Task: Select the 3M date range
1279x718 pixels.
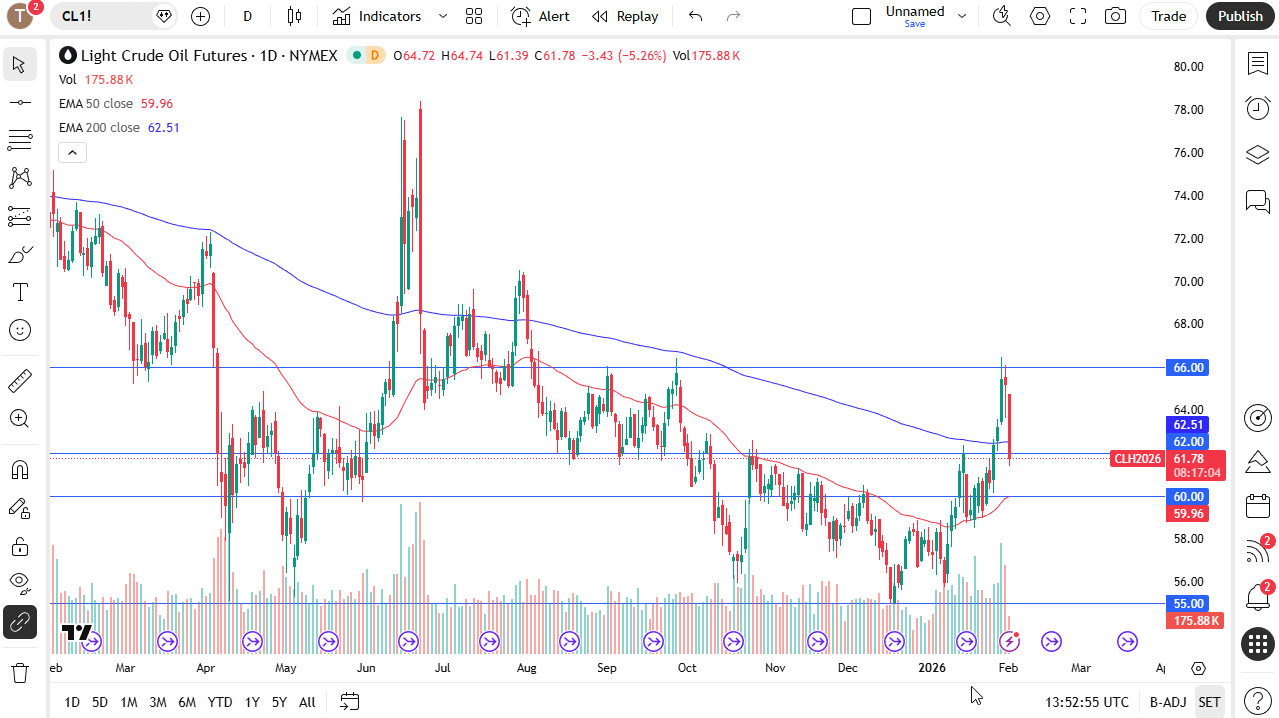Action: click(x=158, y=702)
